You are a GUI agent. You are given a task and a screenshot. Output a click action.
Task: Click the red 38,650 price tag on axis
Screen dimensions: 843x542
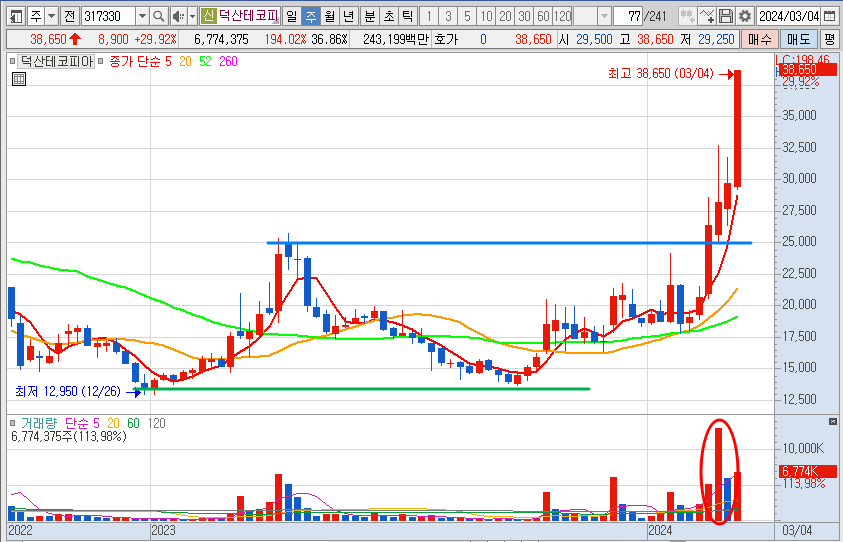(808, 69)
